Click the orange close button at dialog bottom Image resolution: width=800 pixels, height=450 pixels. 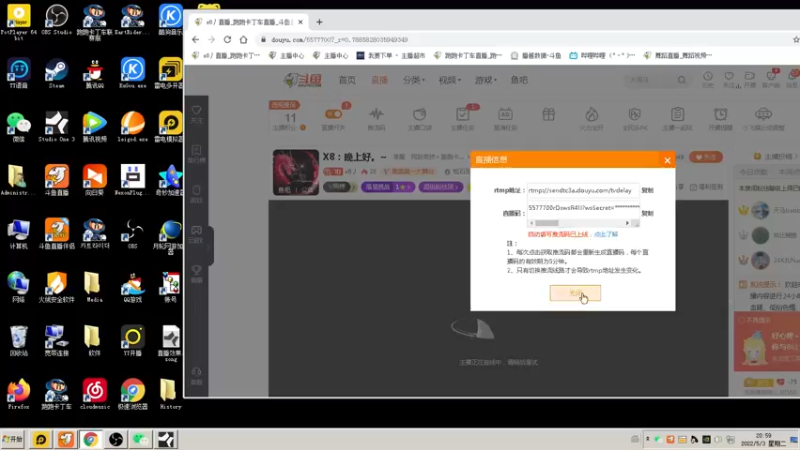click(x=575, y=293)
